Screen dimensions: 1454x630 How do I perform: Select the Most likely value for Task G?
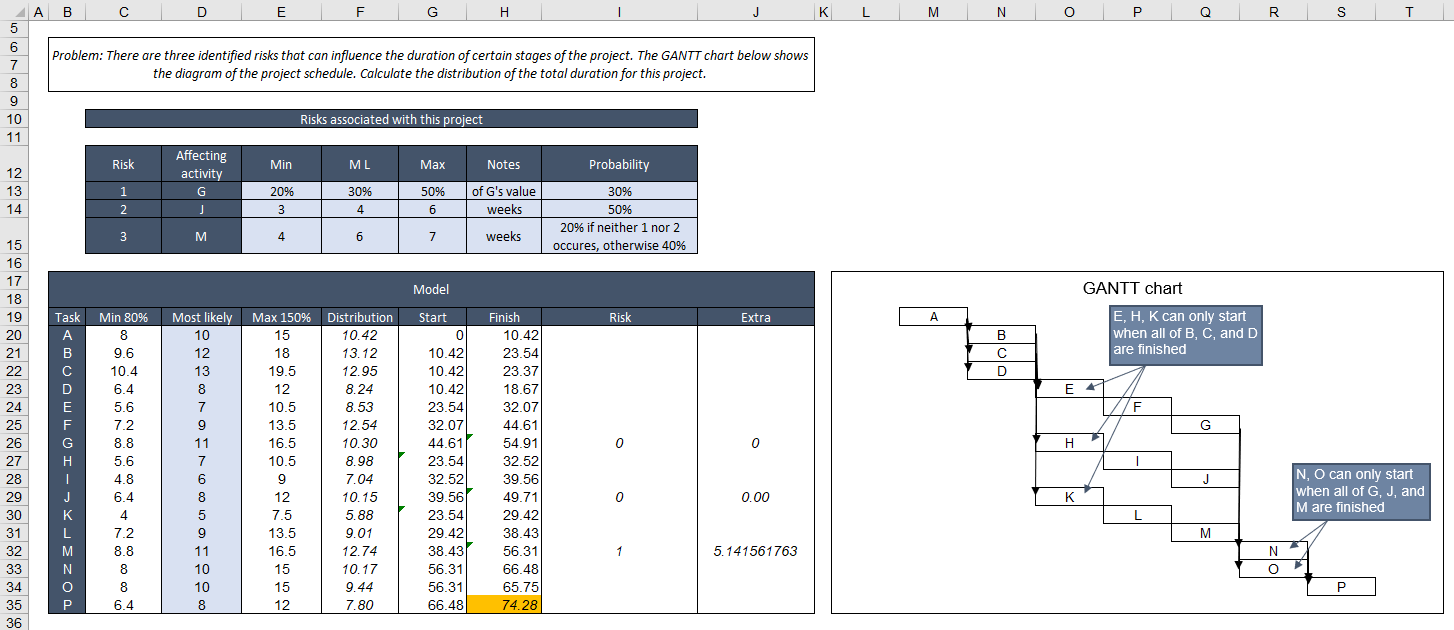tap(201, 441)
